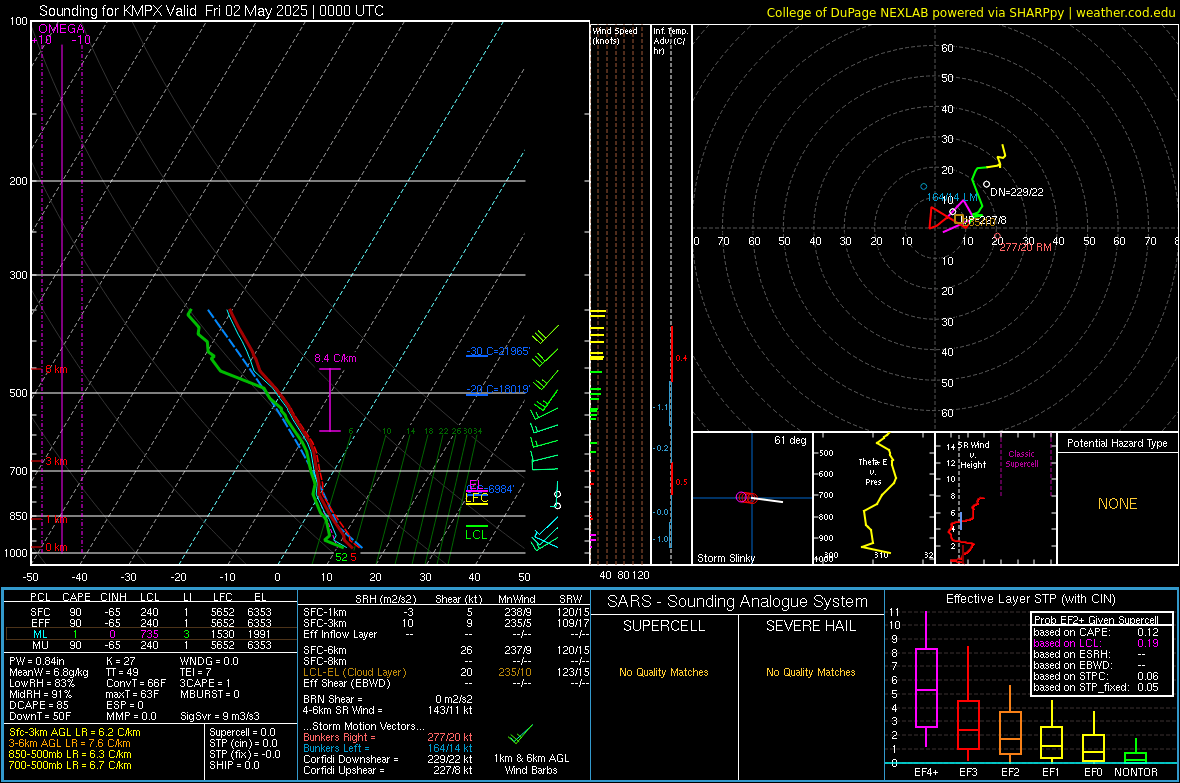Click the 'SR Wind v. Height' label

[974, 455]
